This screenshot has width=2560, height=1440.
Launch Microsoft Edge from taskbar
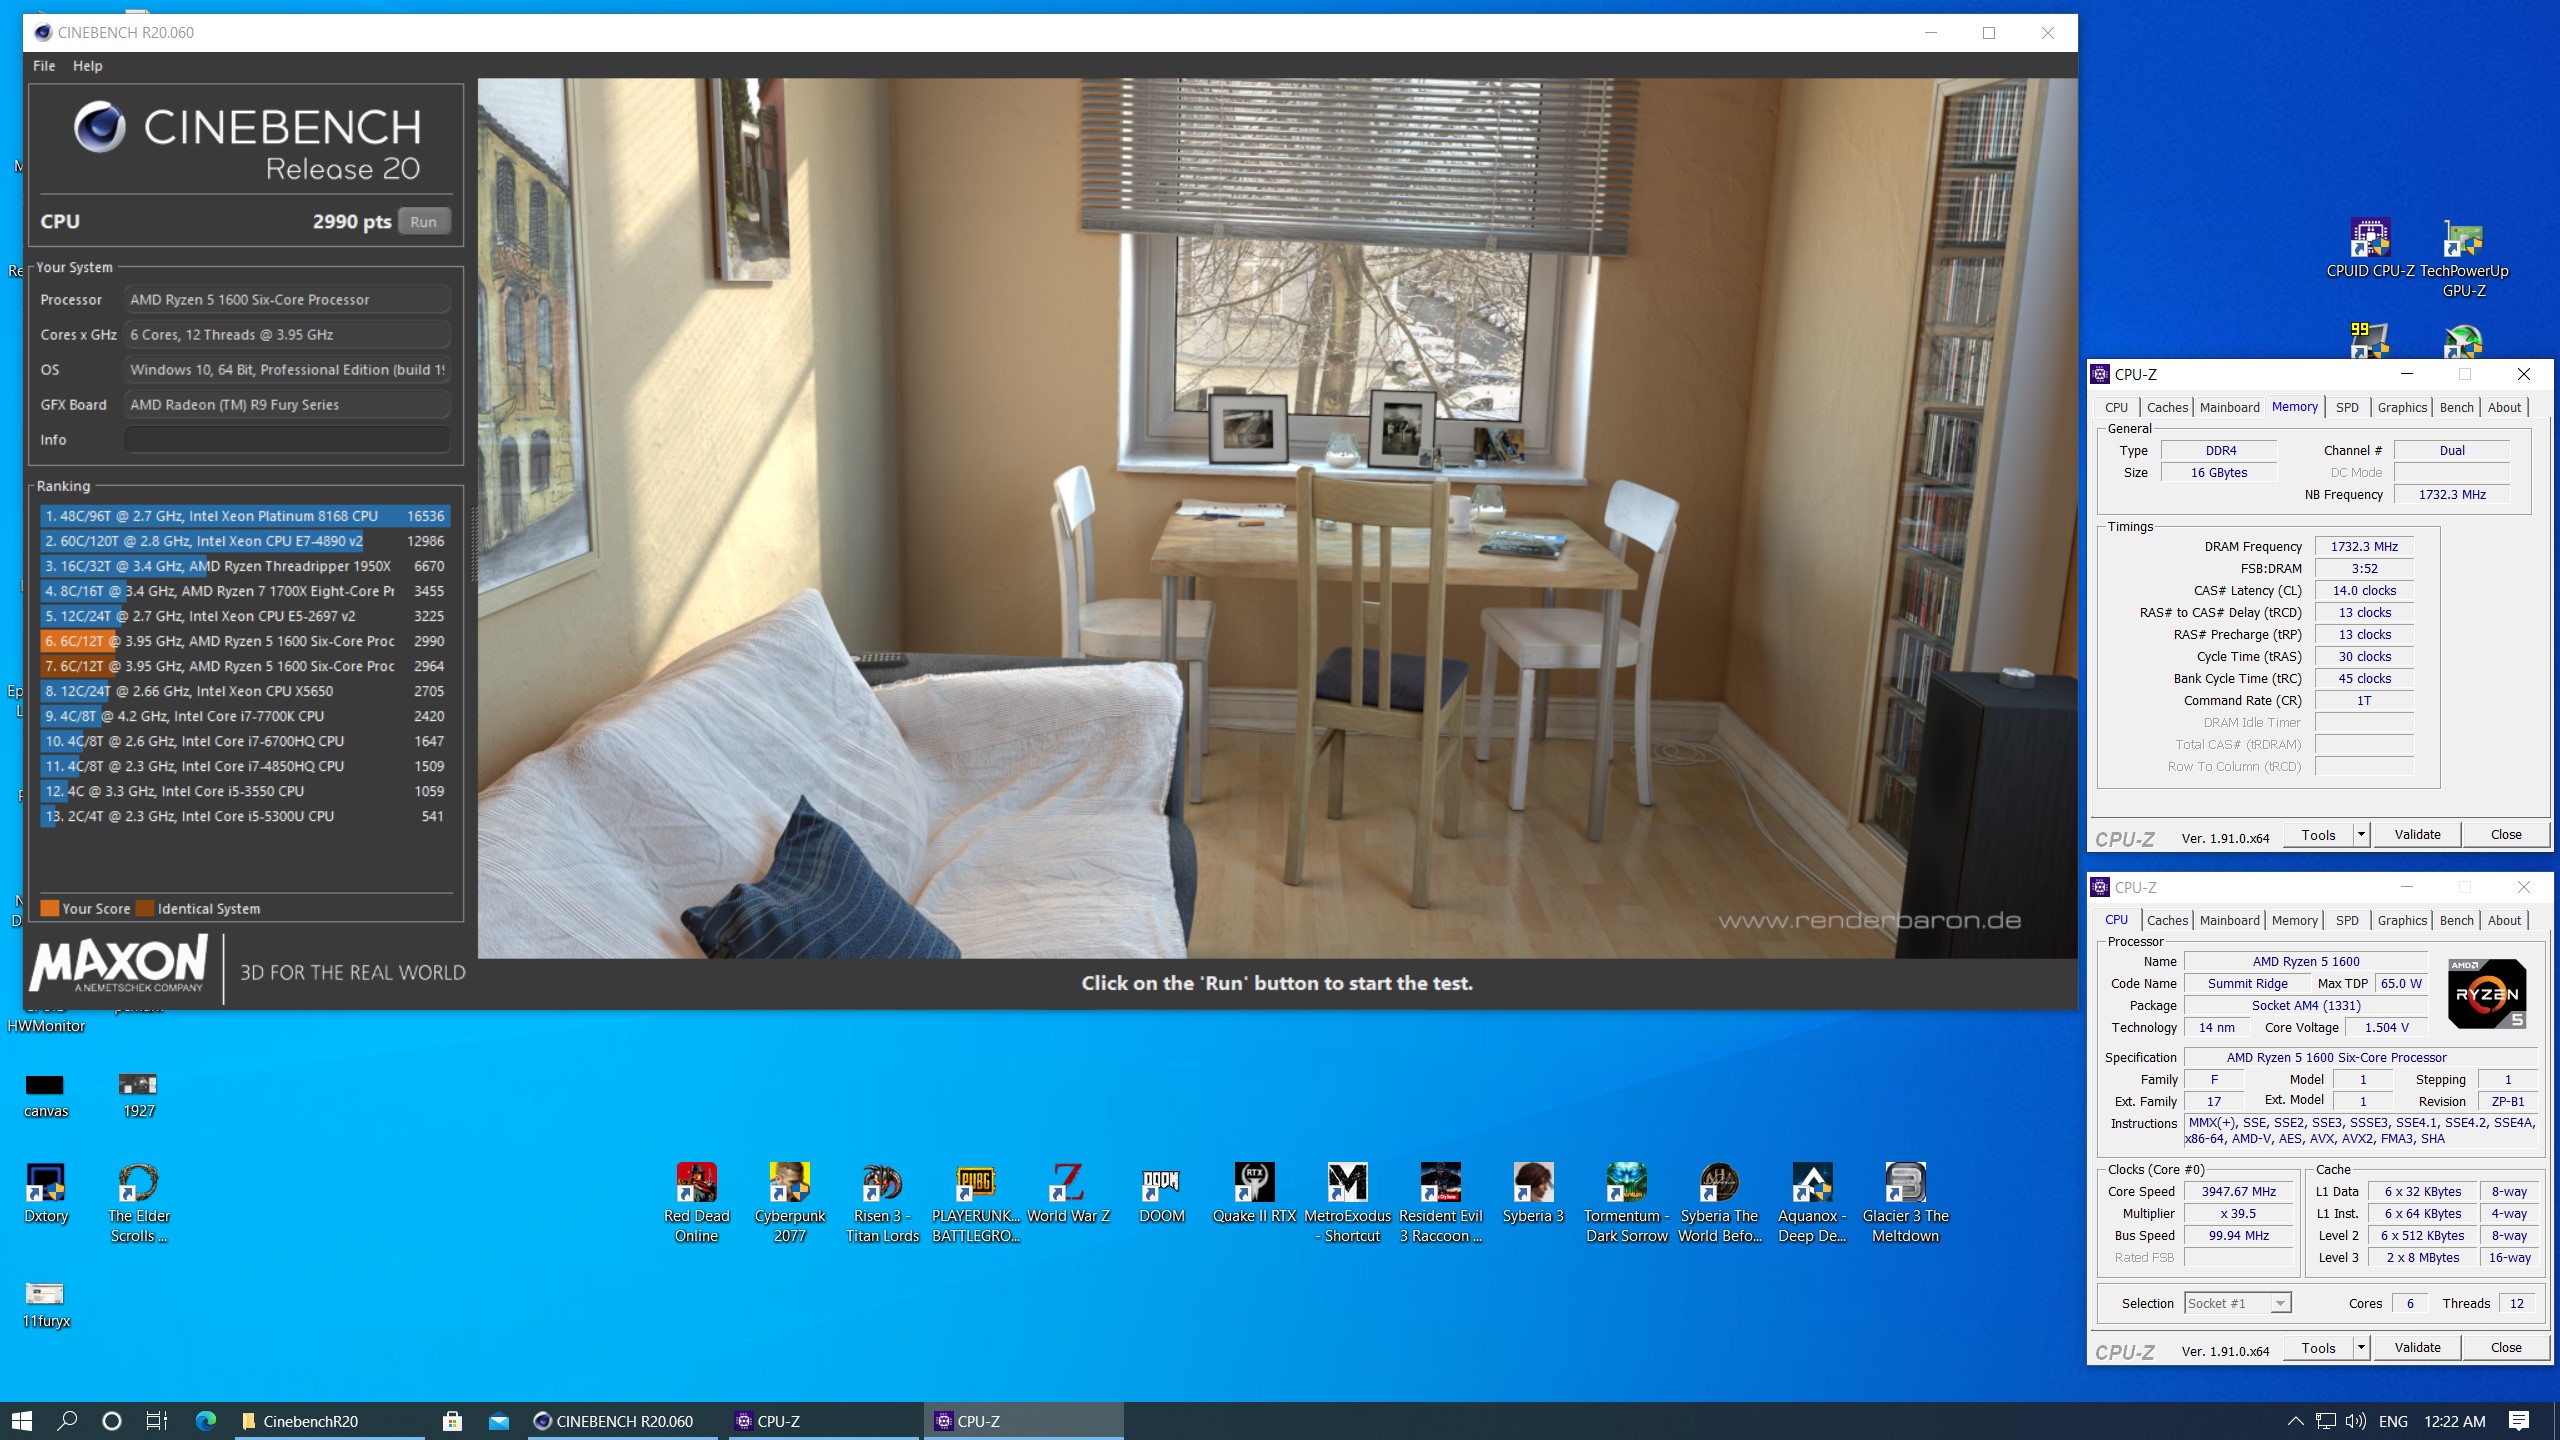[x=206, y=1421]
